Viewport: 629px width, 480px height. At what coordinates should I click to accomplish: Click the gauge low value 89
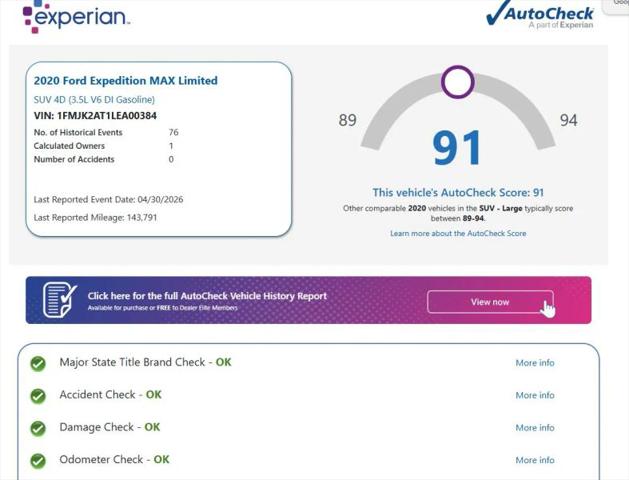point(347,120)
